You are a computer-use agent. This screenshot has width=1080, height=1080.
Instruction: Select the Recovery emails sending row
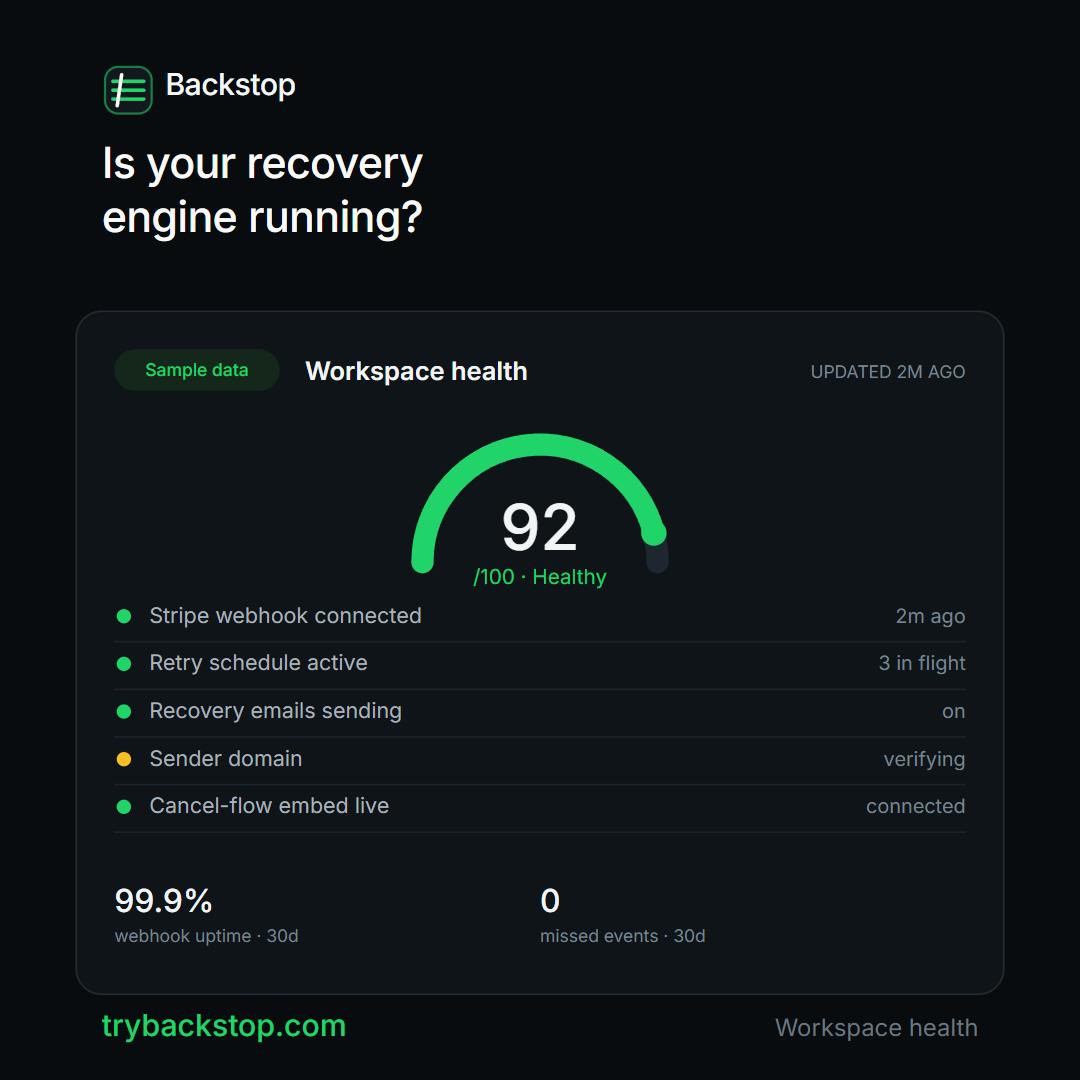540,711
